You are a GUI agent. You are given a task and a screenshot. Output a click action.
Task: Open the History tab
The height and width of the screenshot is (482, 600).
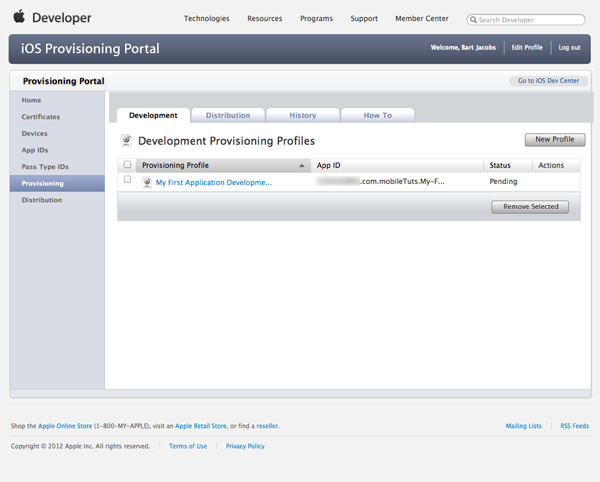coord(303,115)
